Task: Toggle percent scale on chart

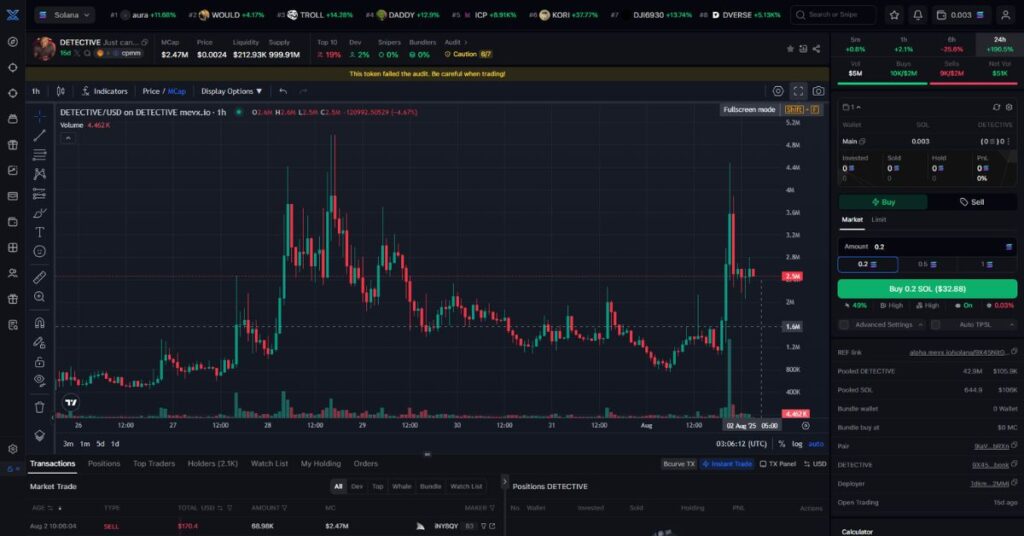Action: point(782,444)
